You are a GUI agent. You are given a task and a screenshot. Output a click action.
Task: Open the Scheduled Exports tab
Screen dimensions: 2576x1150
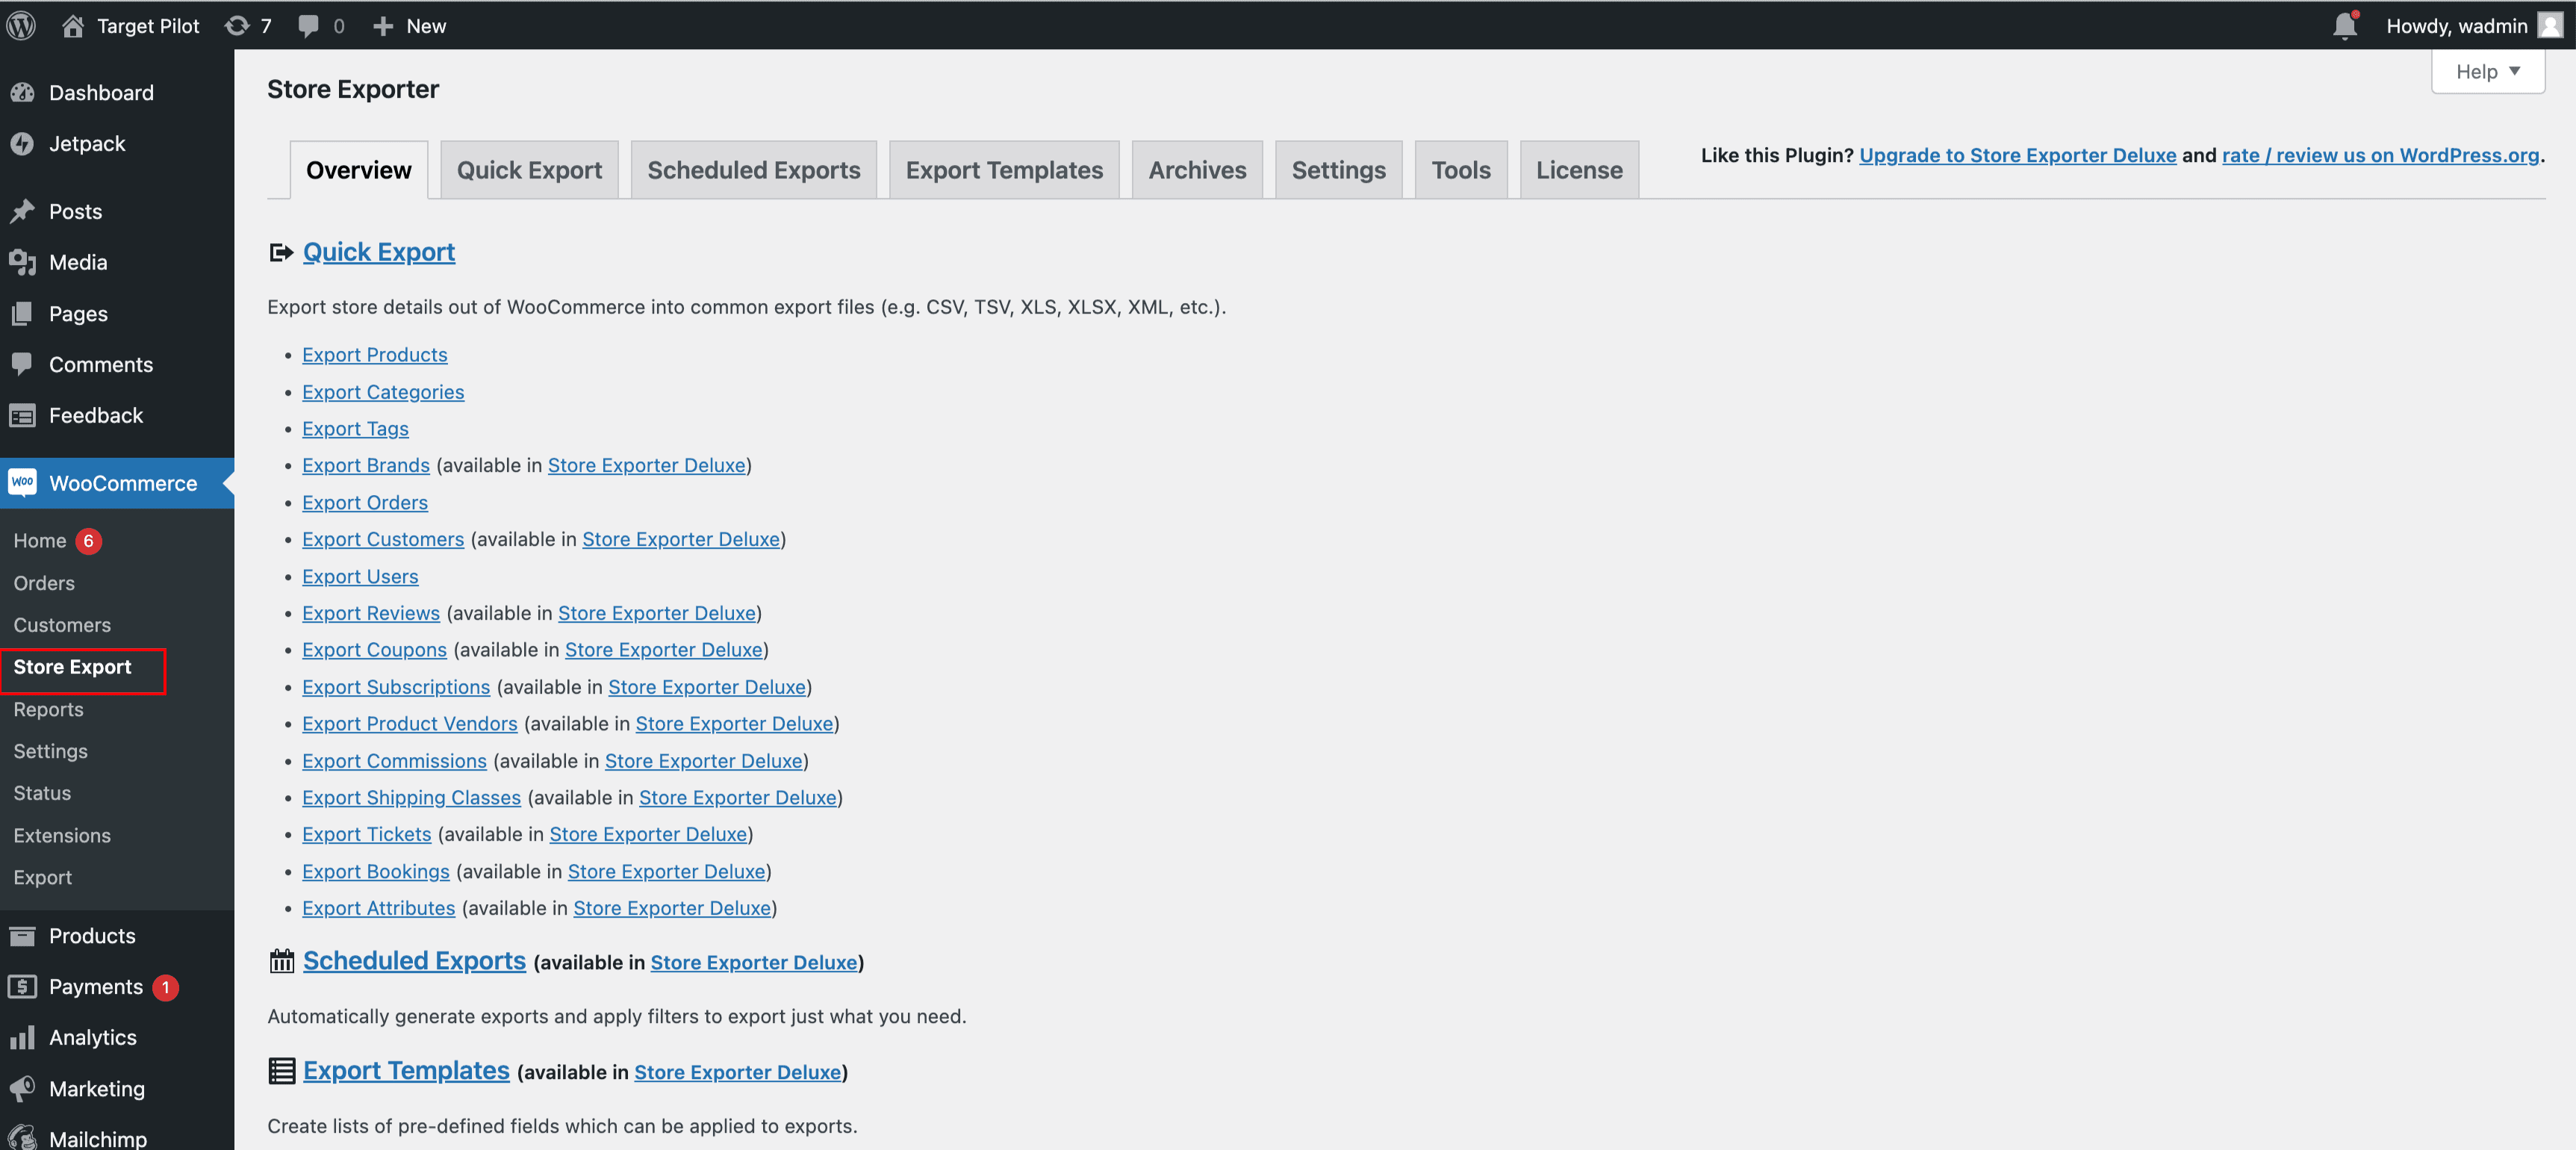point(753,170)
